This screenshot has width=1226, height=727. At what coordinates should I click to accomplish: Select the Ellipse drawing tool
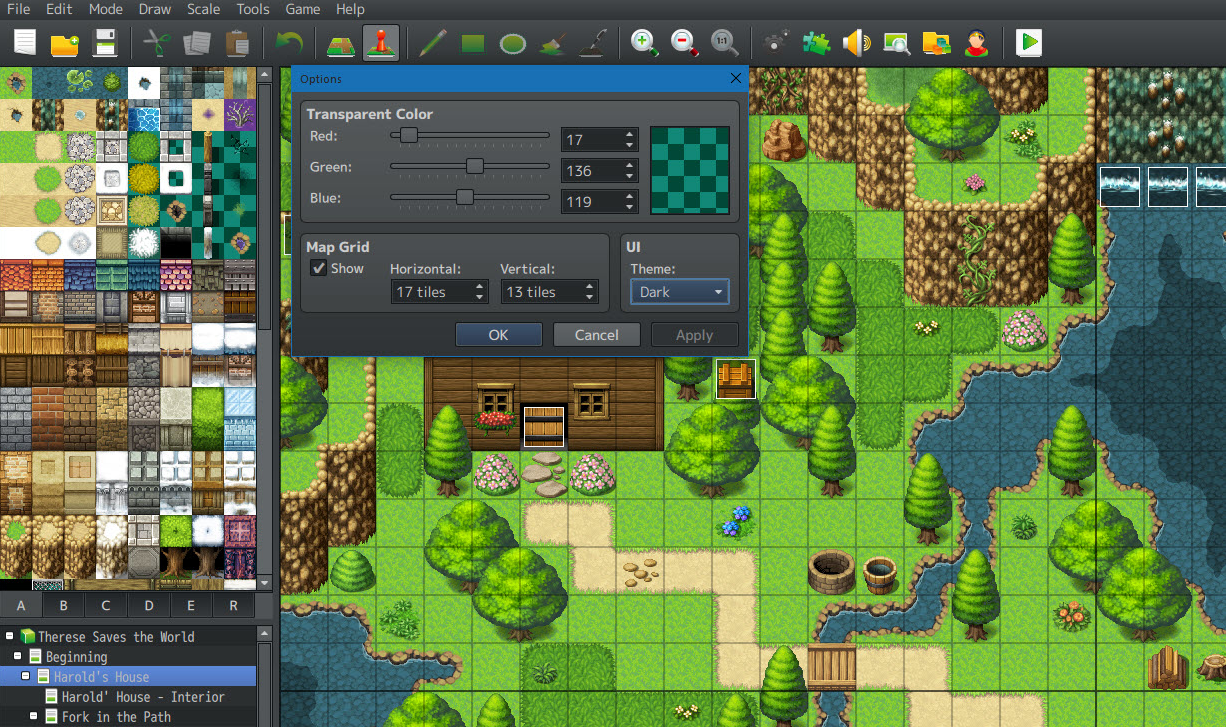[x=513, y=43]
